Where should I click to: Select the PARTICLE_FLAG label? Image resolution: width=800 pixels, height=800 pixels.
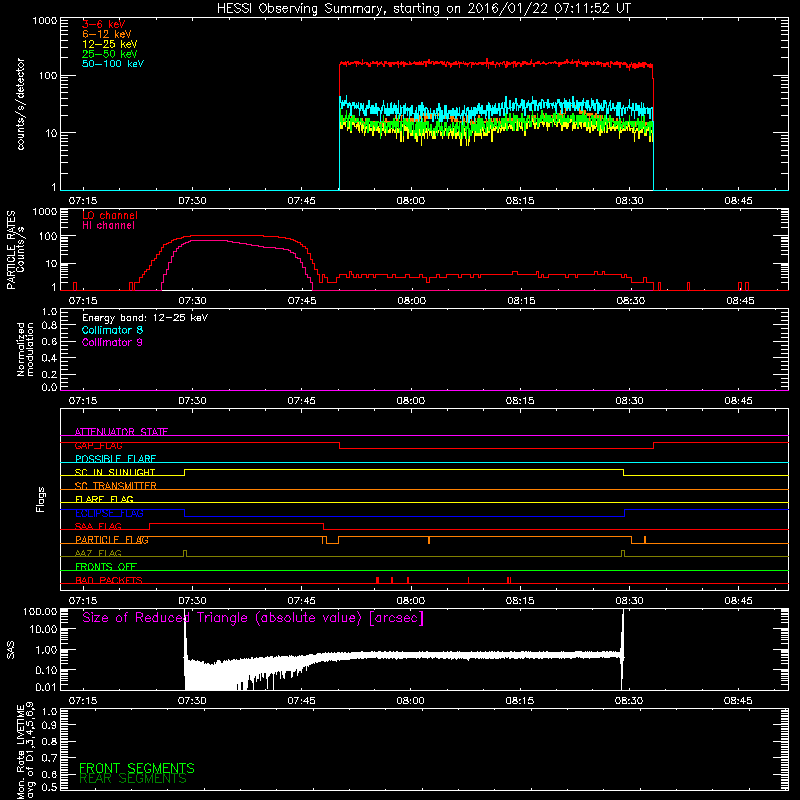[112, 540]
